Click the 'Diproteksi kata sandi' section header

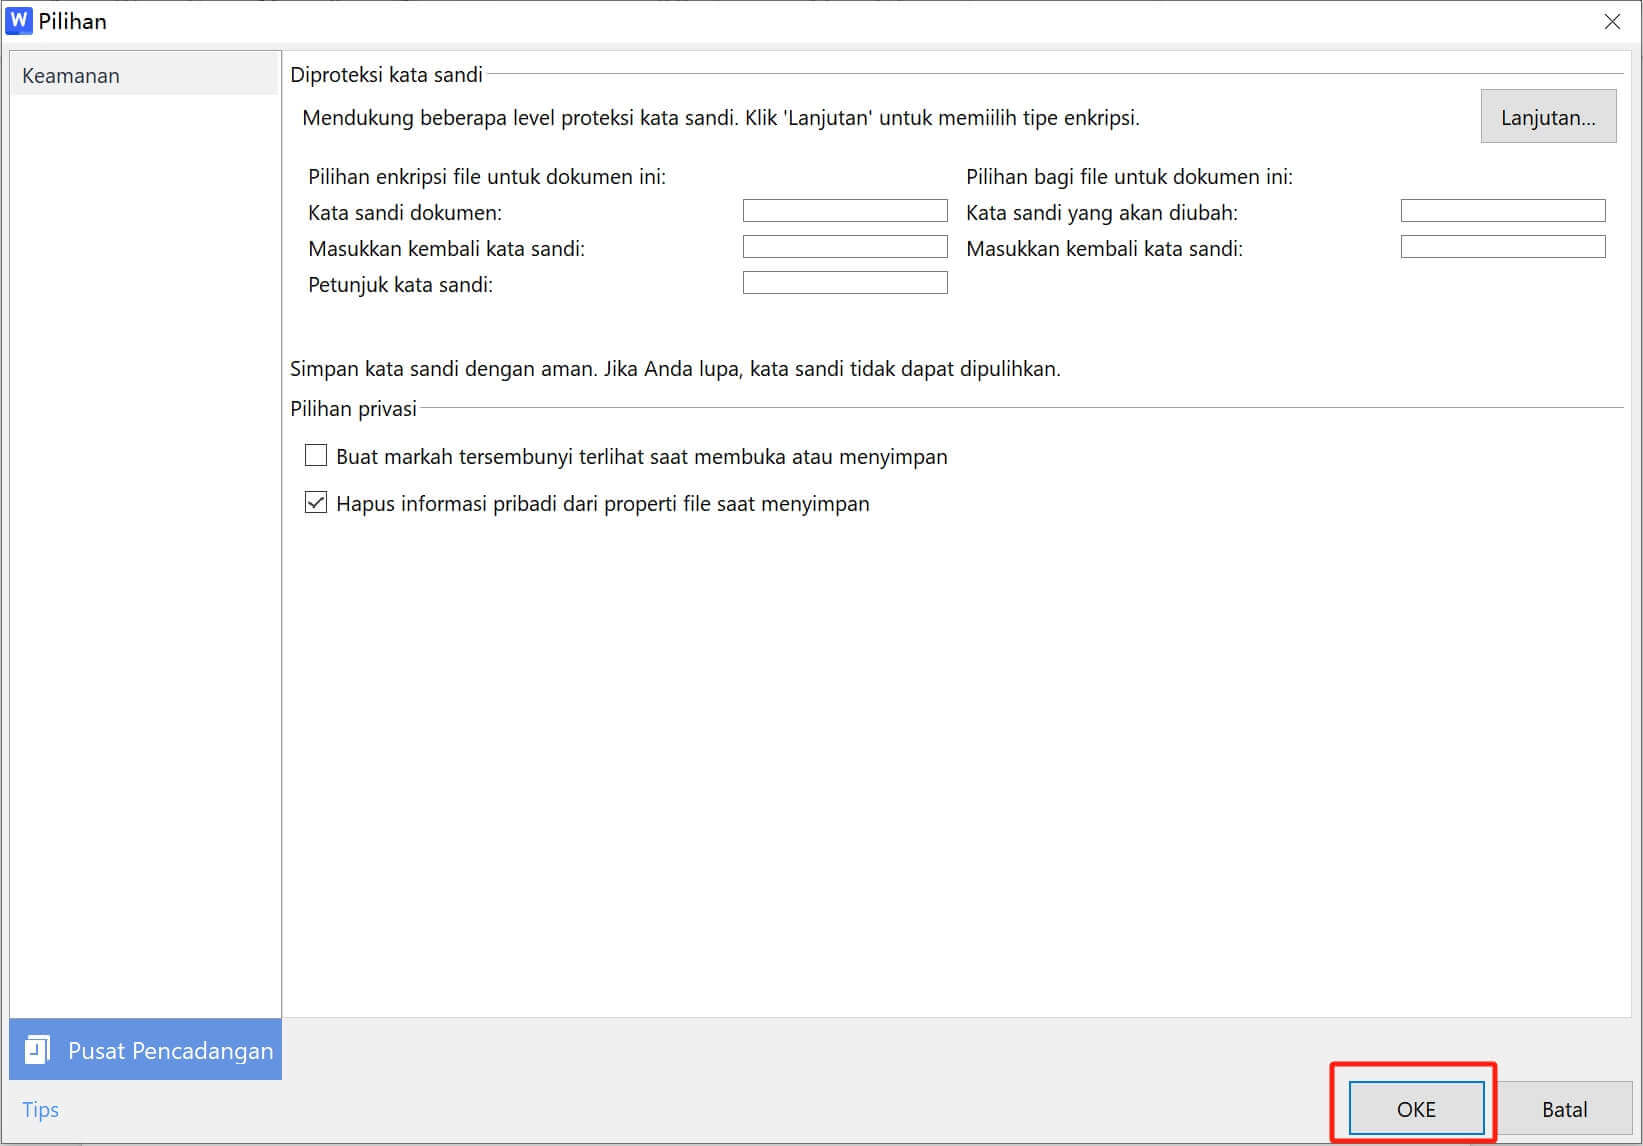(x=386, y=74)
